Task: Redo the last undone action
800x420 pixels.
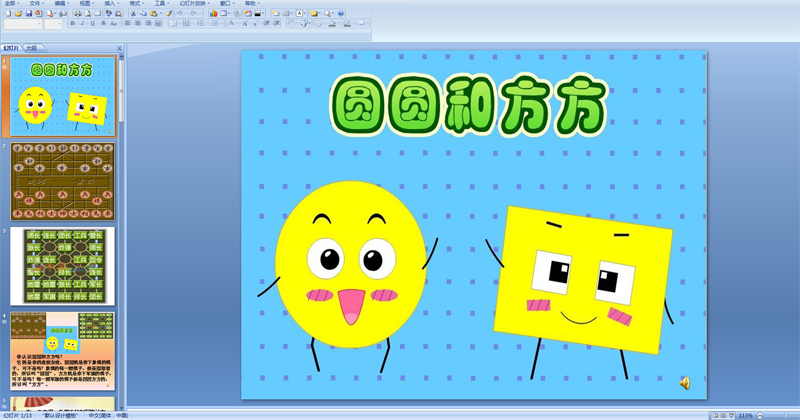Action: [x=193, y=14]
